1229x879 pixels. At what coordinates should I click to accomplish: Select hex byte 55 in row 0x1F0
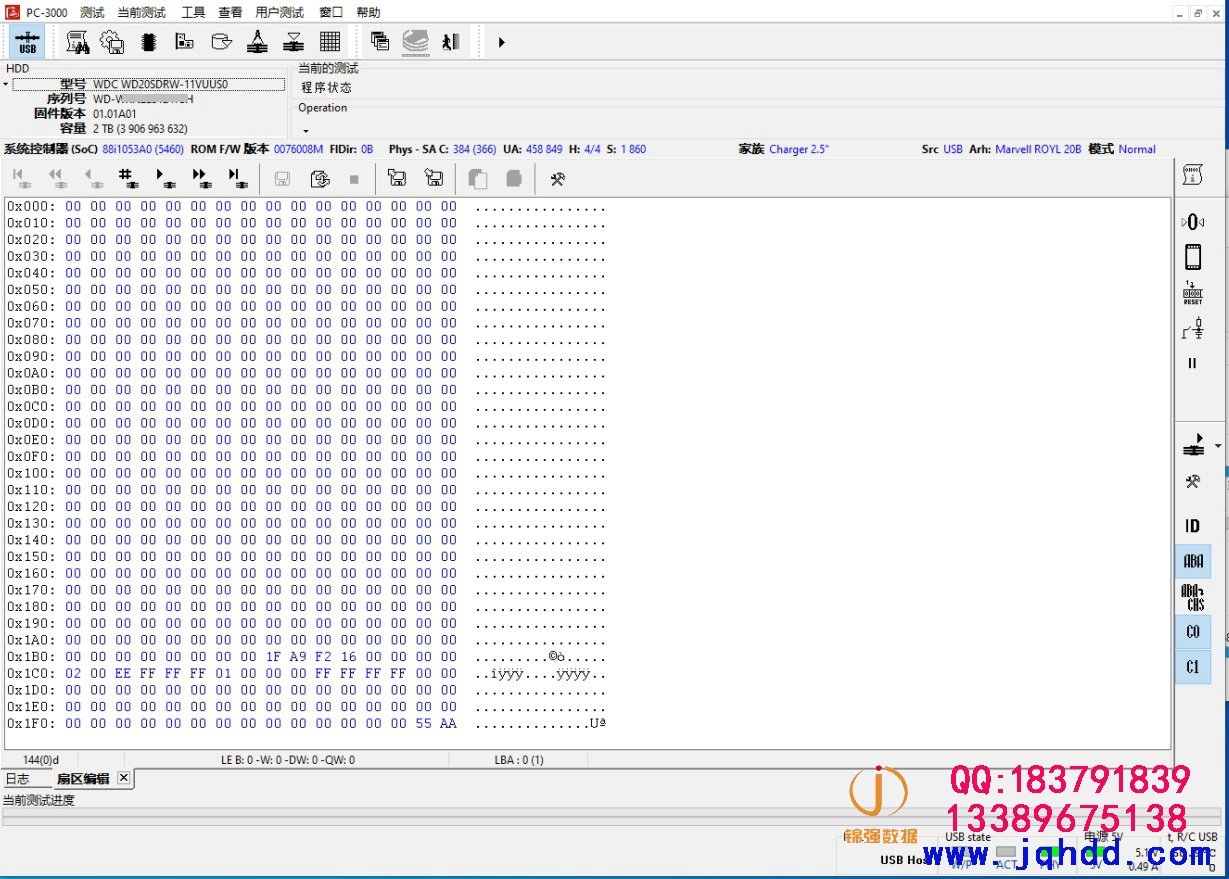(x=424, y=723)
